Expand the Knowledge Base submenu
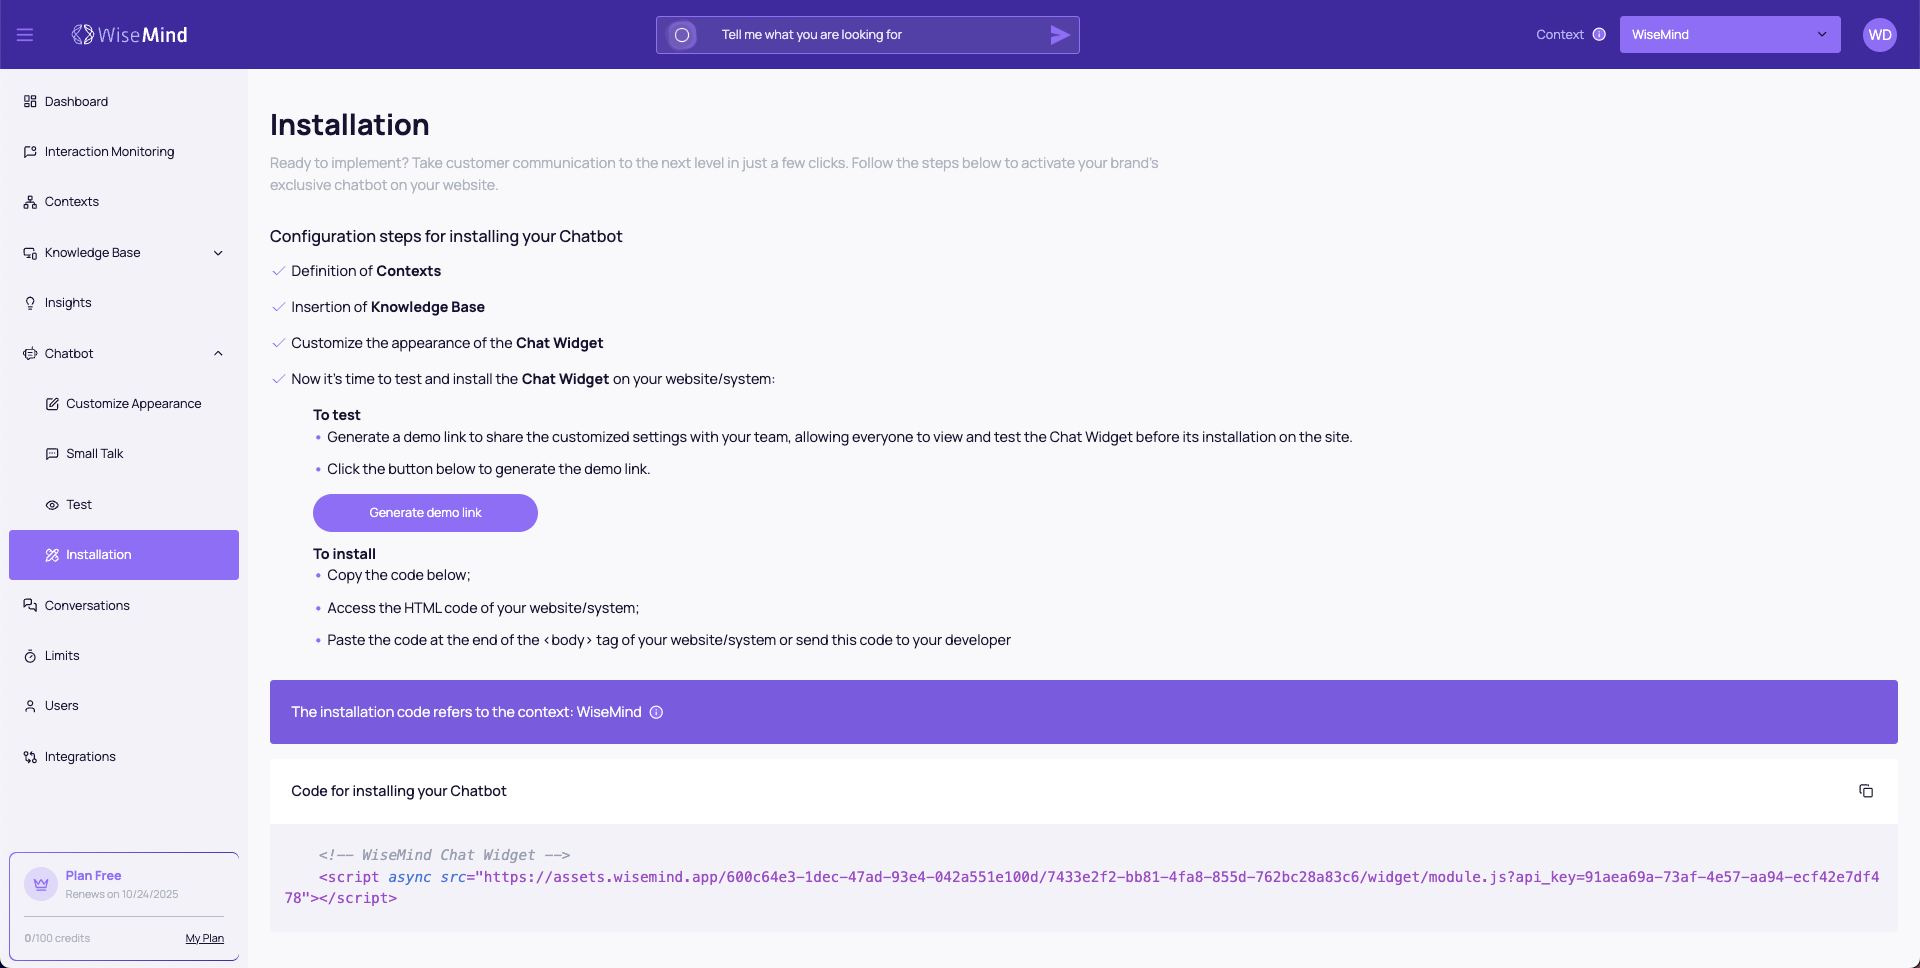1920x968 pixels. coord(218,253)
